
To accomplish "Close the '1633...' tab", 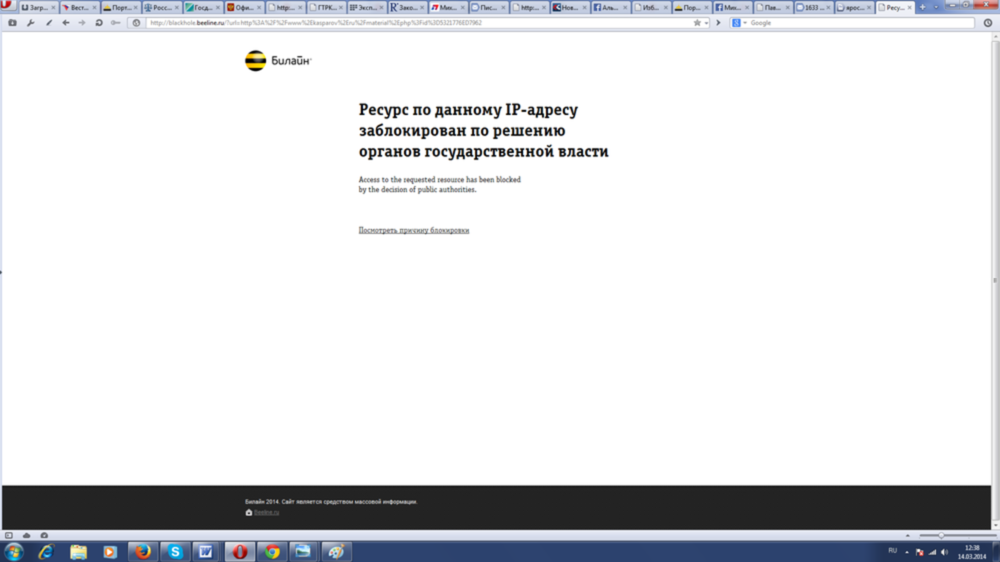I will 828,8.
